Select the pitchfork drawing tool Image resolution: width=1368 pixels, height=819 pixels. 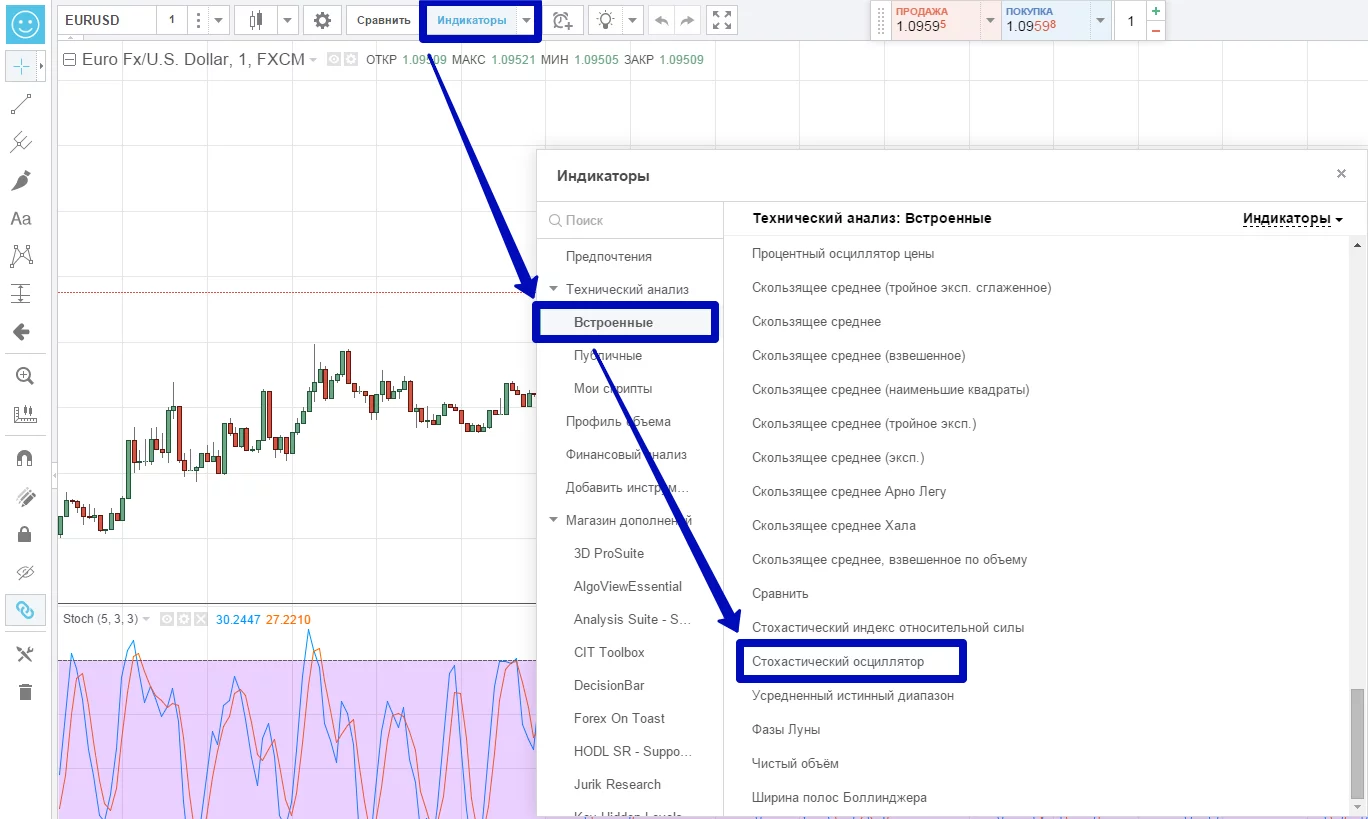(x=22, y=142)
